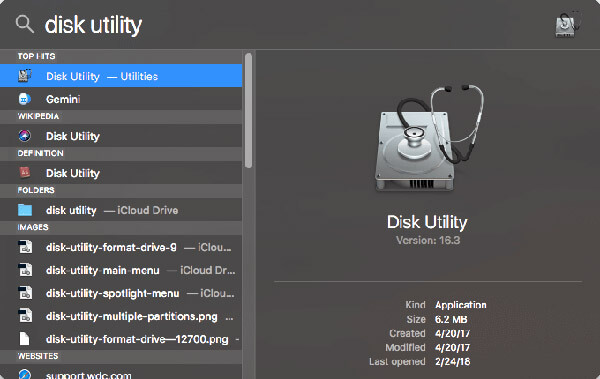Click the red Dictionary icon
Viewport: 600px width, 379px height.
coord(24,173)
